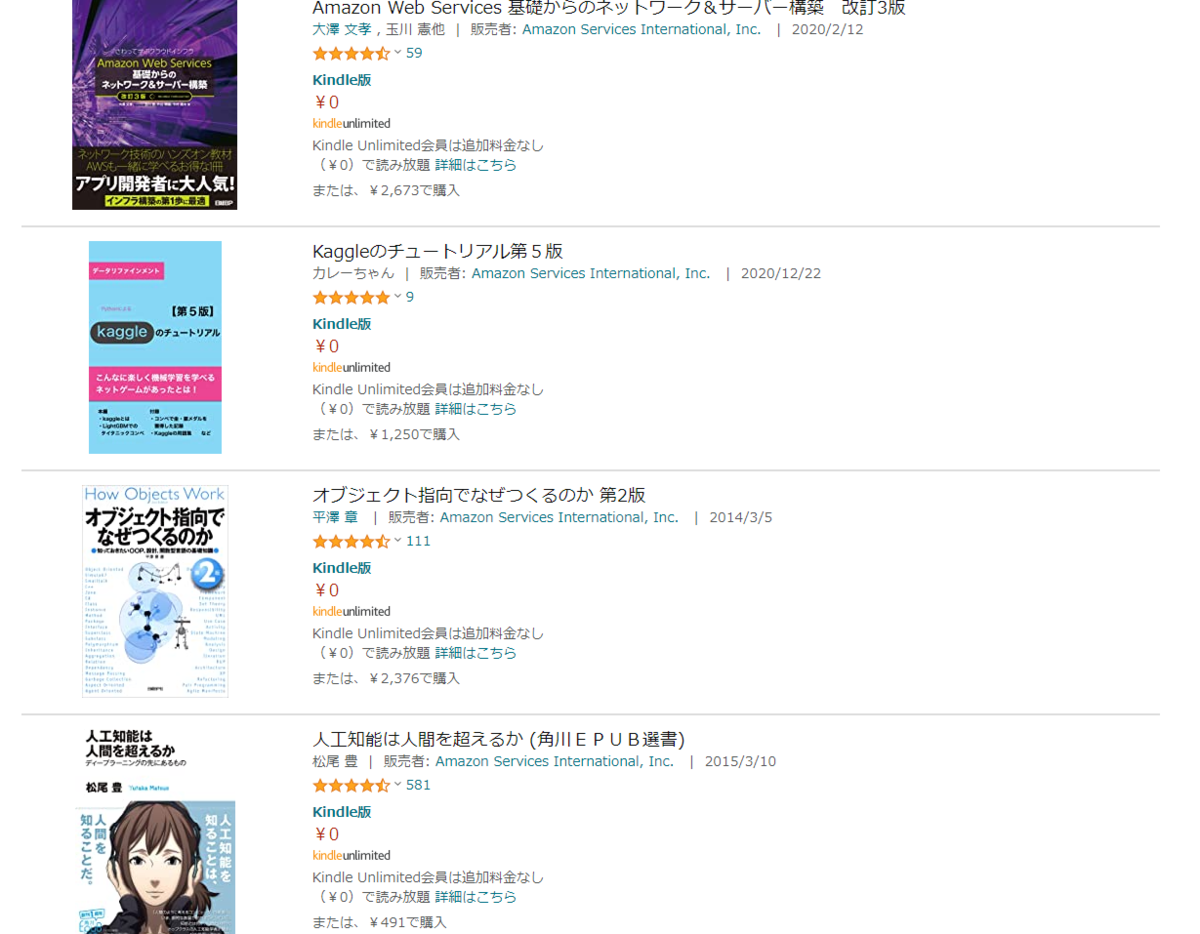Click publication date 2014/3/5
Screen dimensions: 1200x934
click(741, 517)
